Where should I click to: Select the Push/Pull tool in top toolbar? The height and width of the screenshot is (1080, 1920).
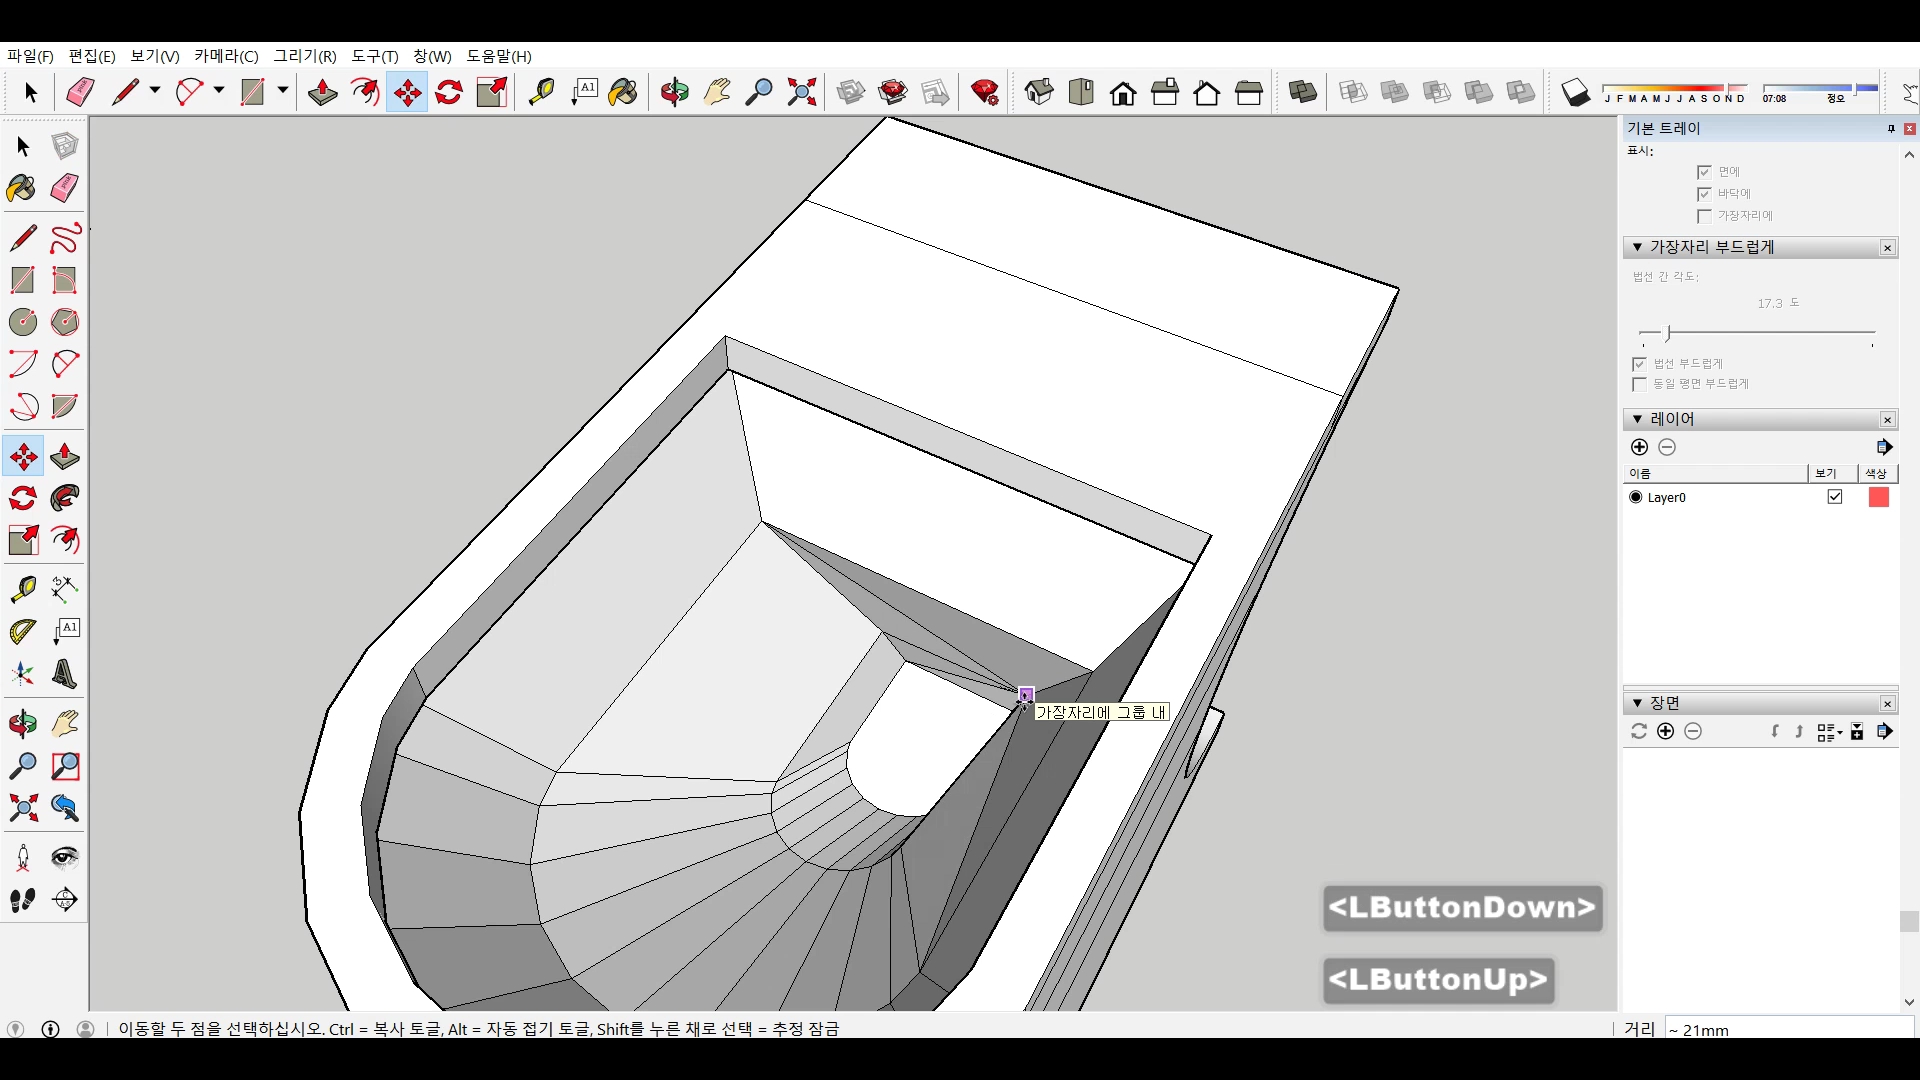pyautogui.click(x=322, y=93)
